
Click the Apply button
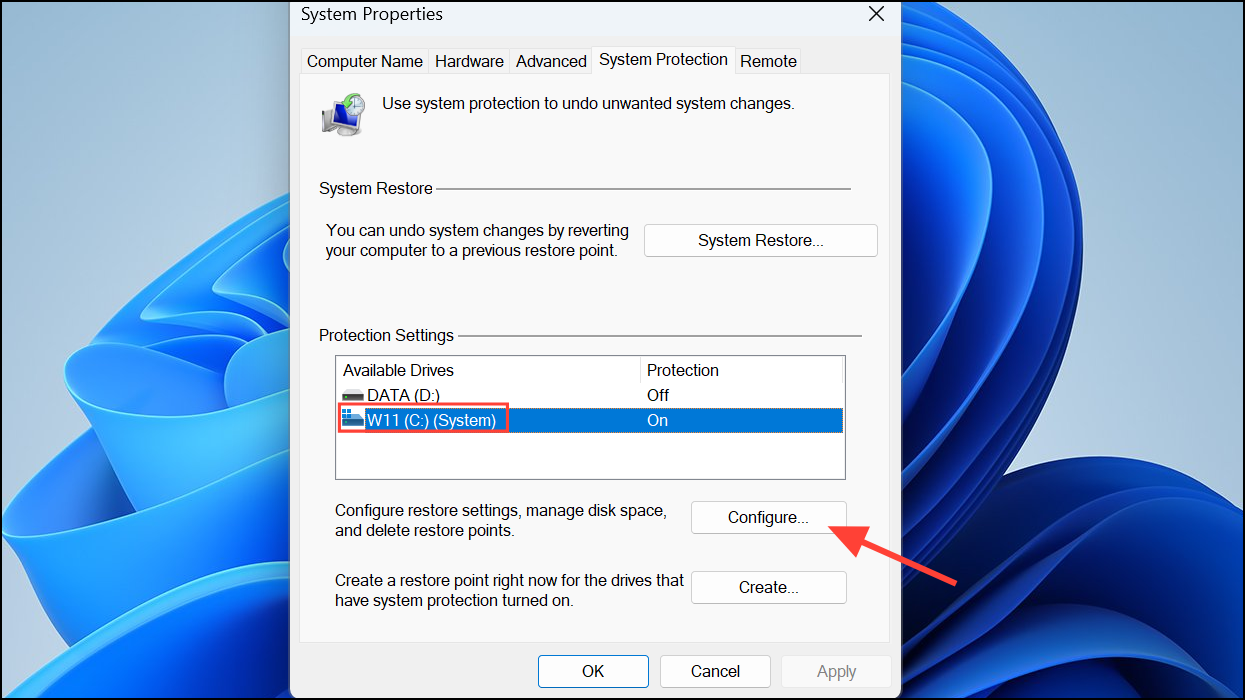pos(836,671)
